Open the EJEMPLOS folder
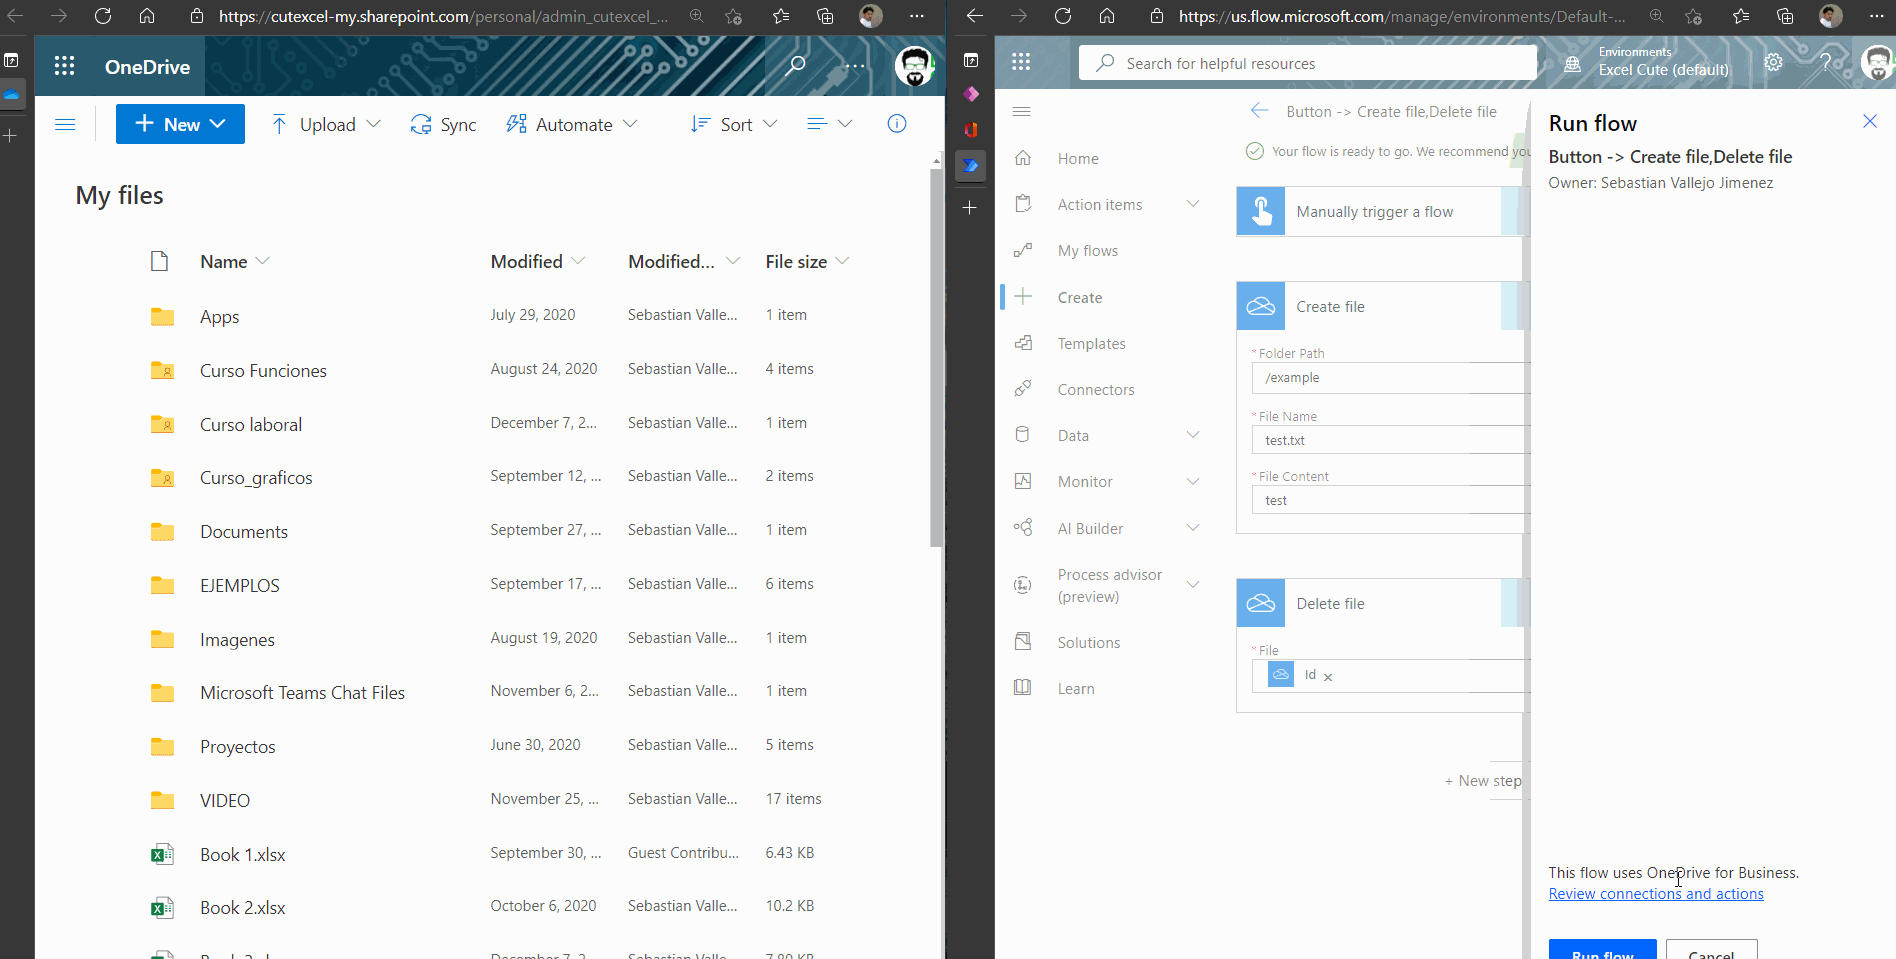Screen dimensions: 1896x959 [x=240, y=586]
